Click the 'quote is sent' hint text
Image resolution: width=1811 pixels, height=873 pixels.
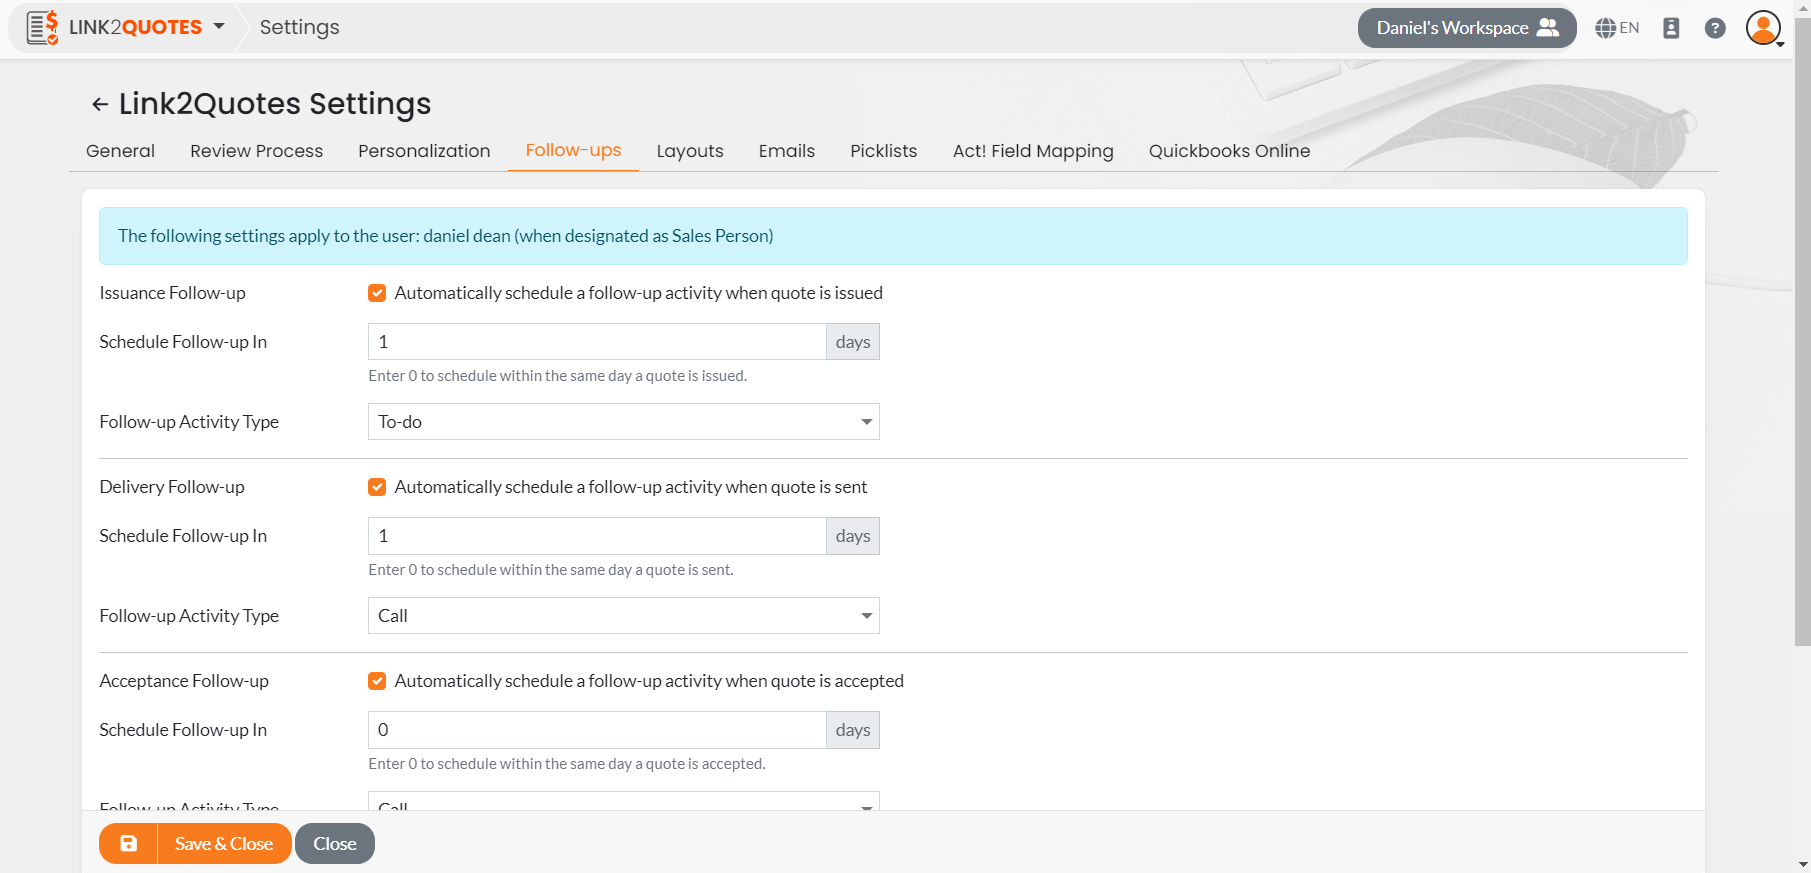(x=551, y=570)
